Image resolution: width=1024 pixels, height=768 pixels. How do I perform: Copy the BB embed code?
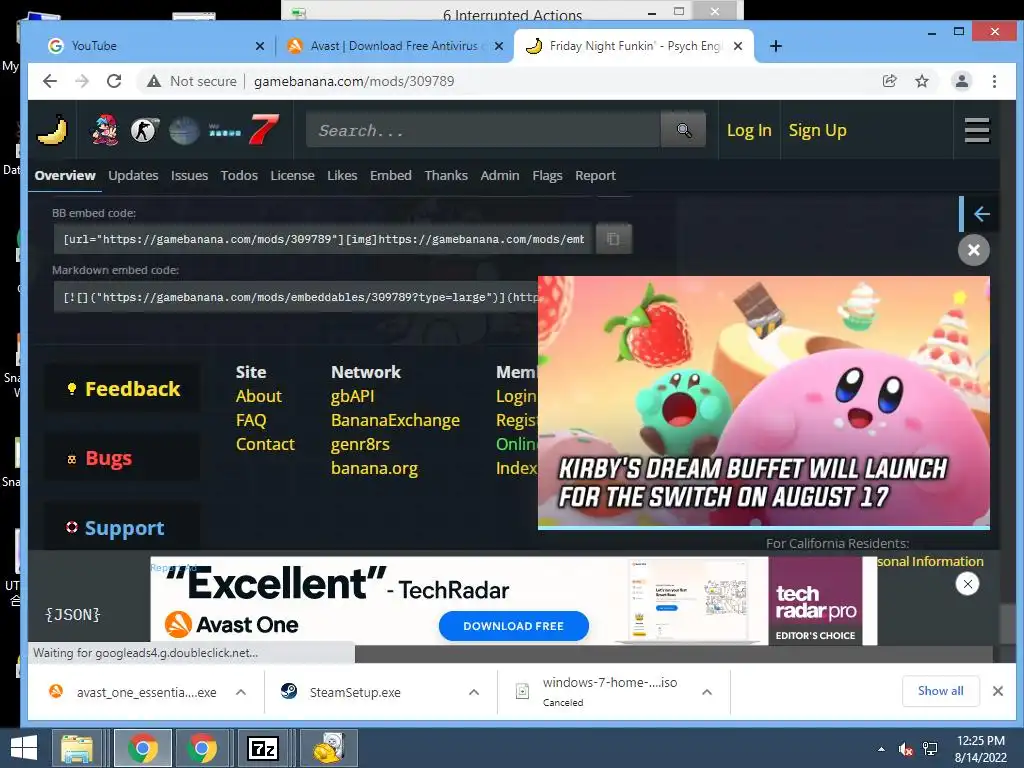(613, 238)
